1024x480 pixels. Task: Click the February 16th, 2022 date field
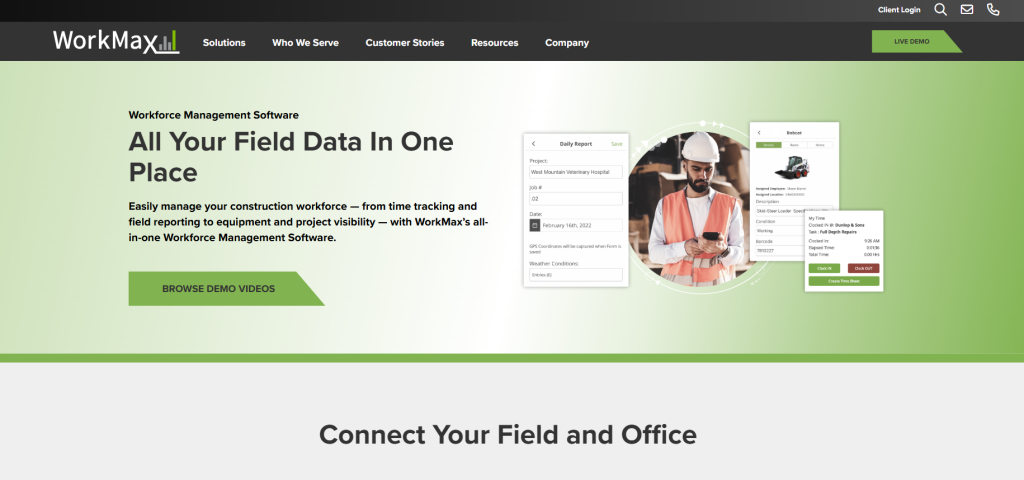point(581,225)
